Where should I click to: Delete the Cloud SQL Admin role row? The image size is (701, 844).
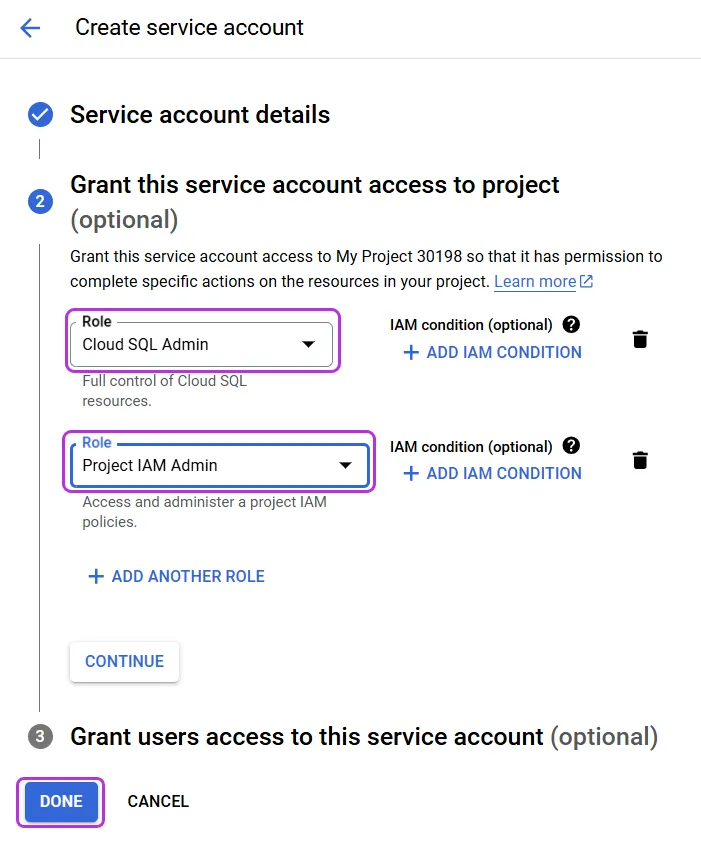[x=640, y=339]
